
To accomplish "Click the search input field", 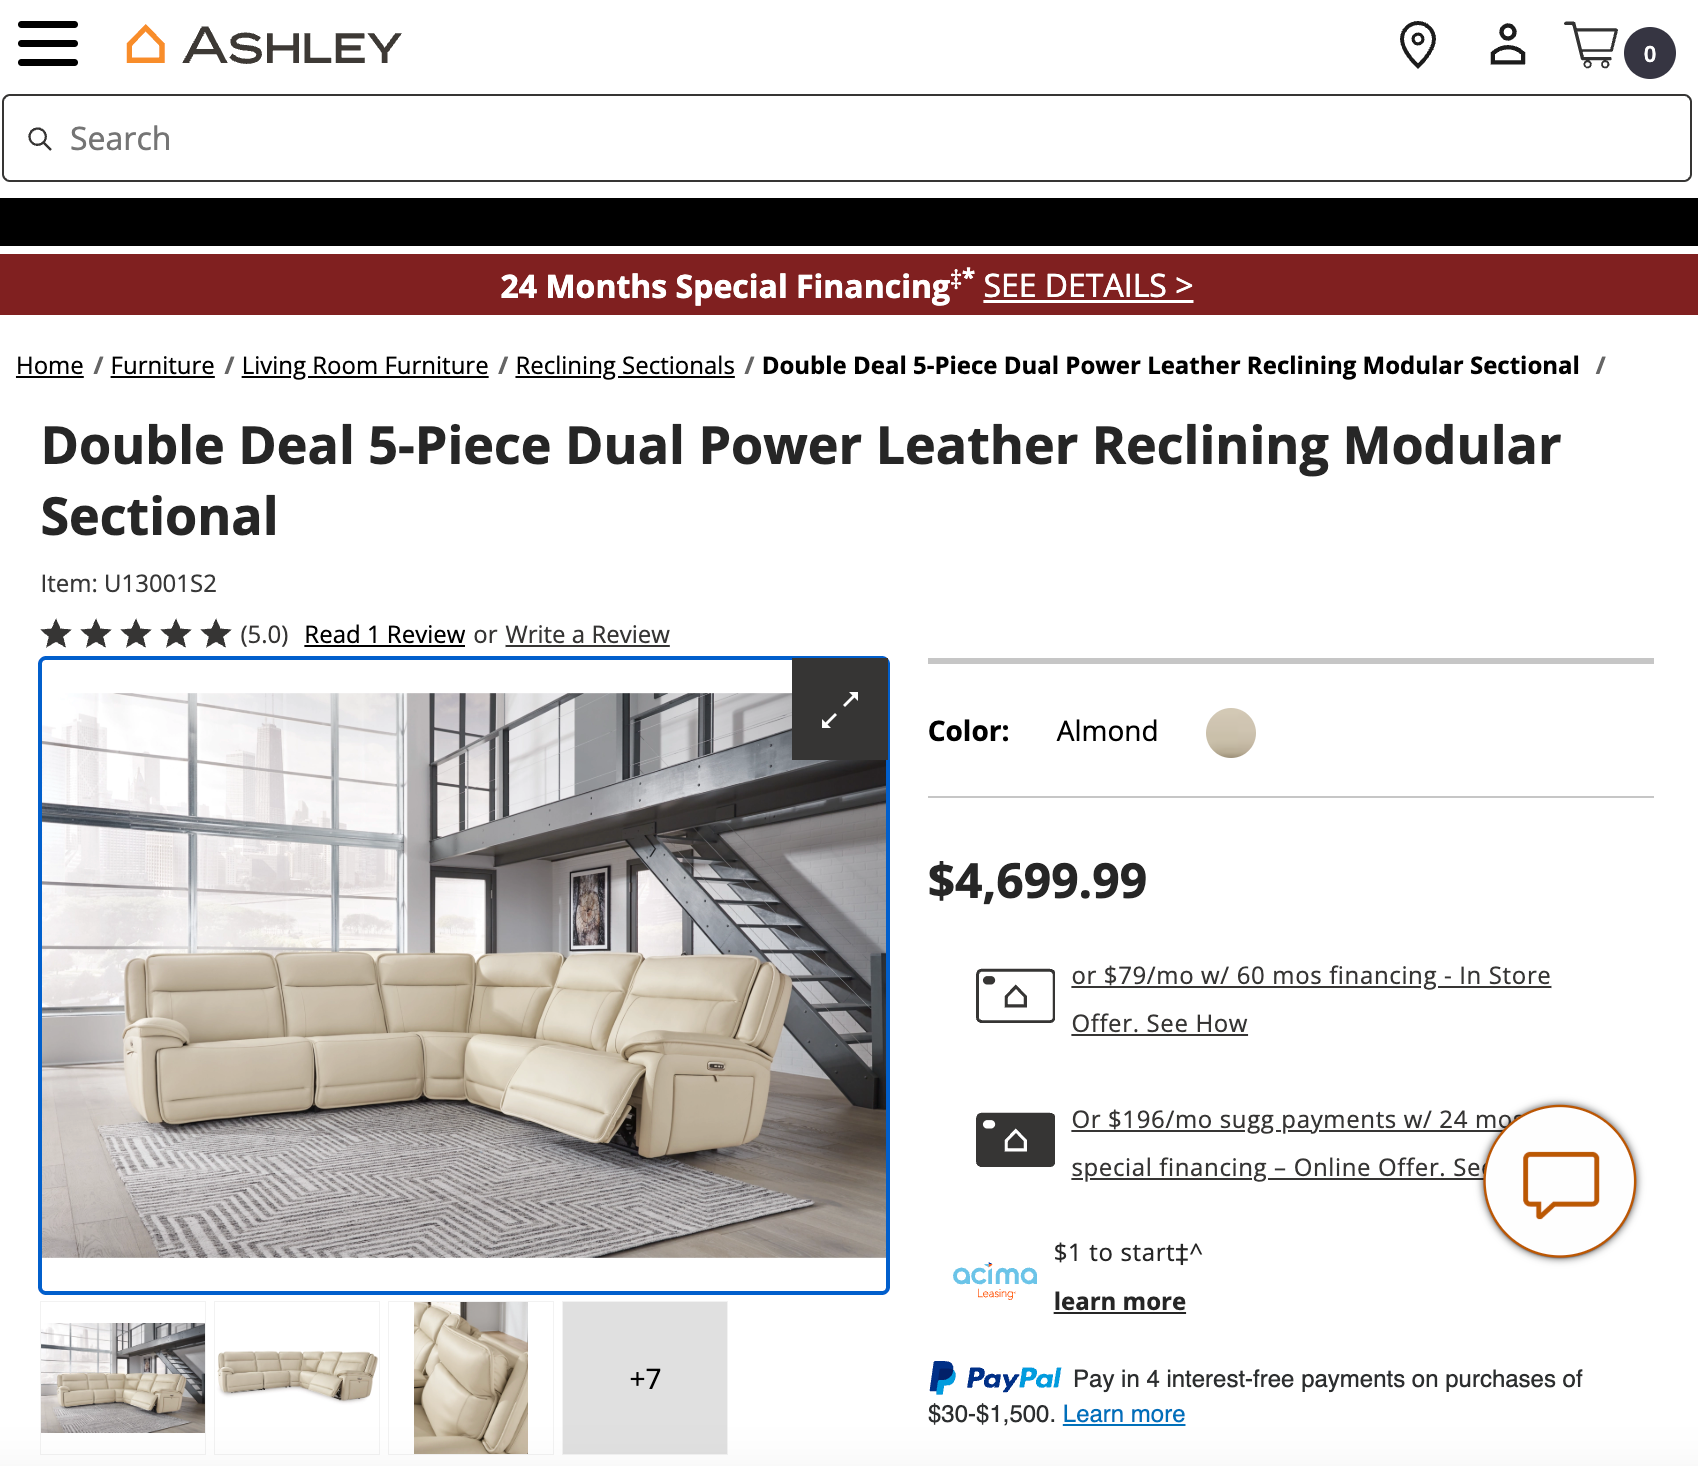I will tap(400, 138).
